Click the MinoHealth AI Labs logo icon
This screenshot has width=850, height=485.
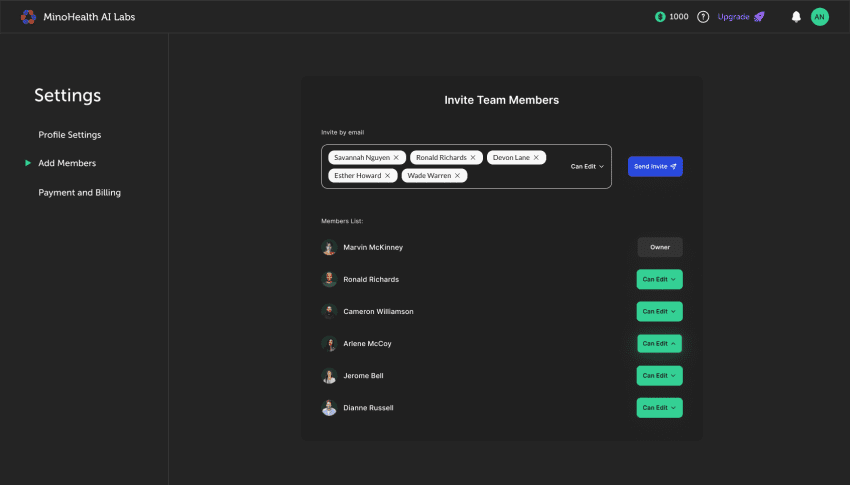click(x=28, y=17)
